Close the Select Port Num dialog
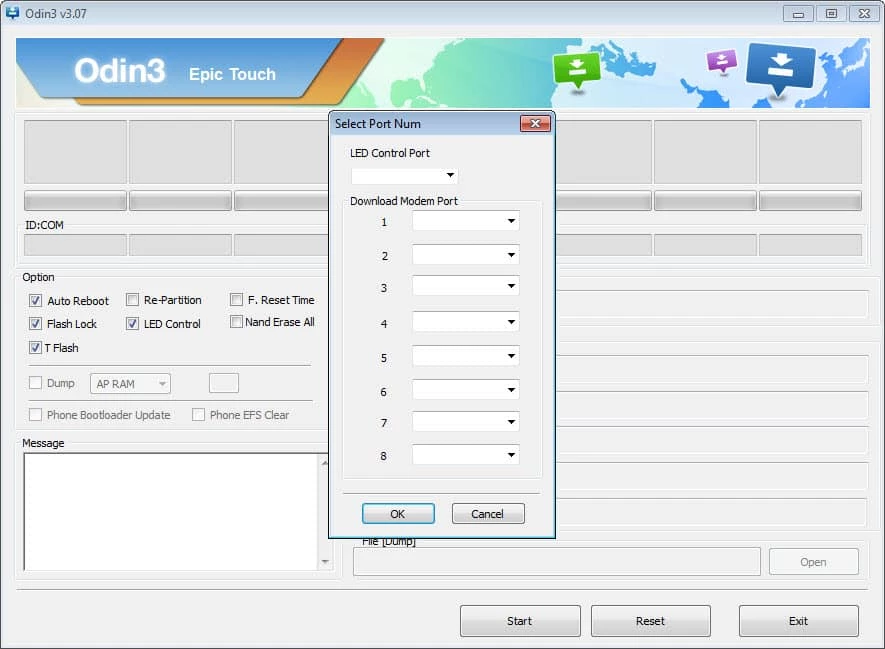This screenshot has width=885, height=649. pyautogui.click(x=535, y=124)
